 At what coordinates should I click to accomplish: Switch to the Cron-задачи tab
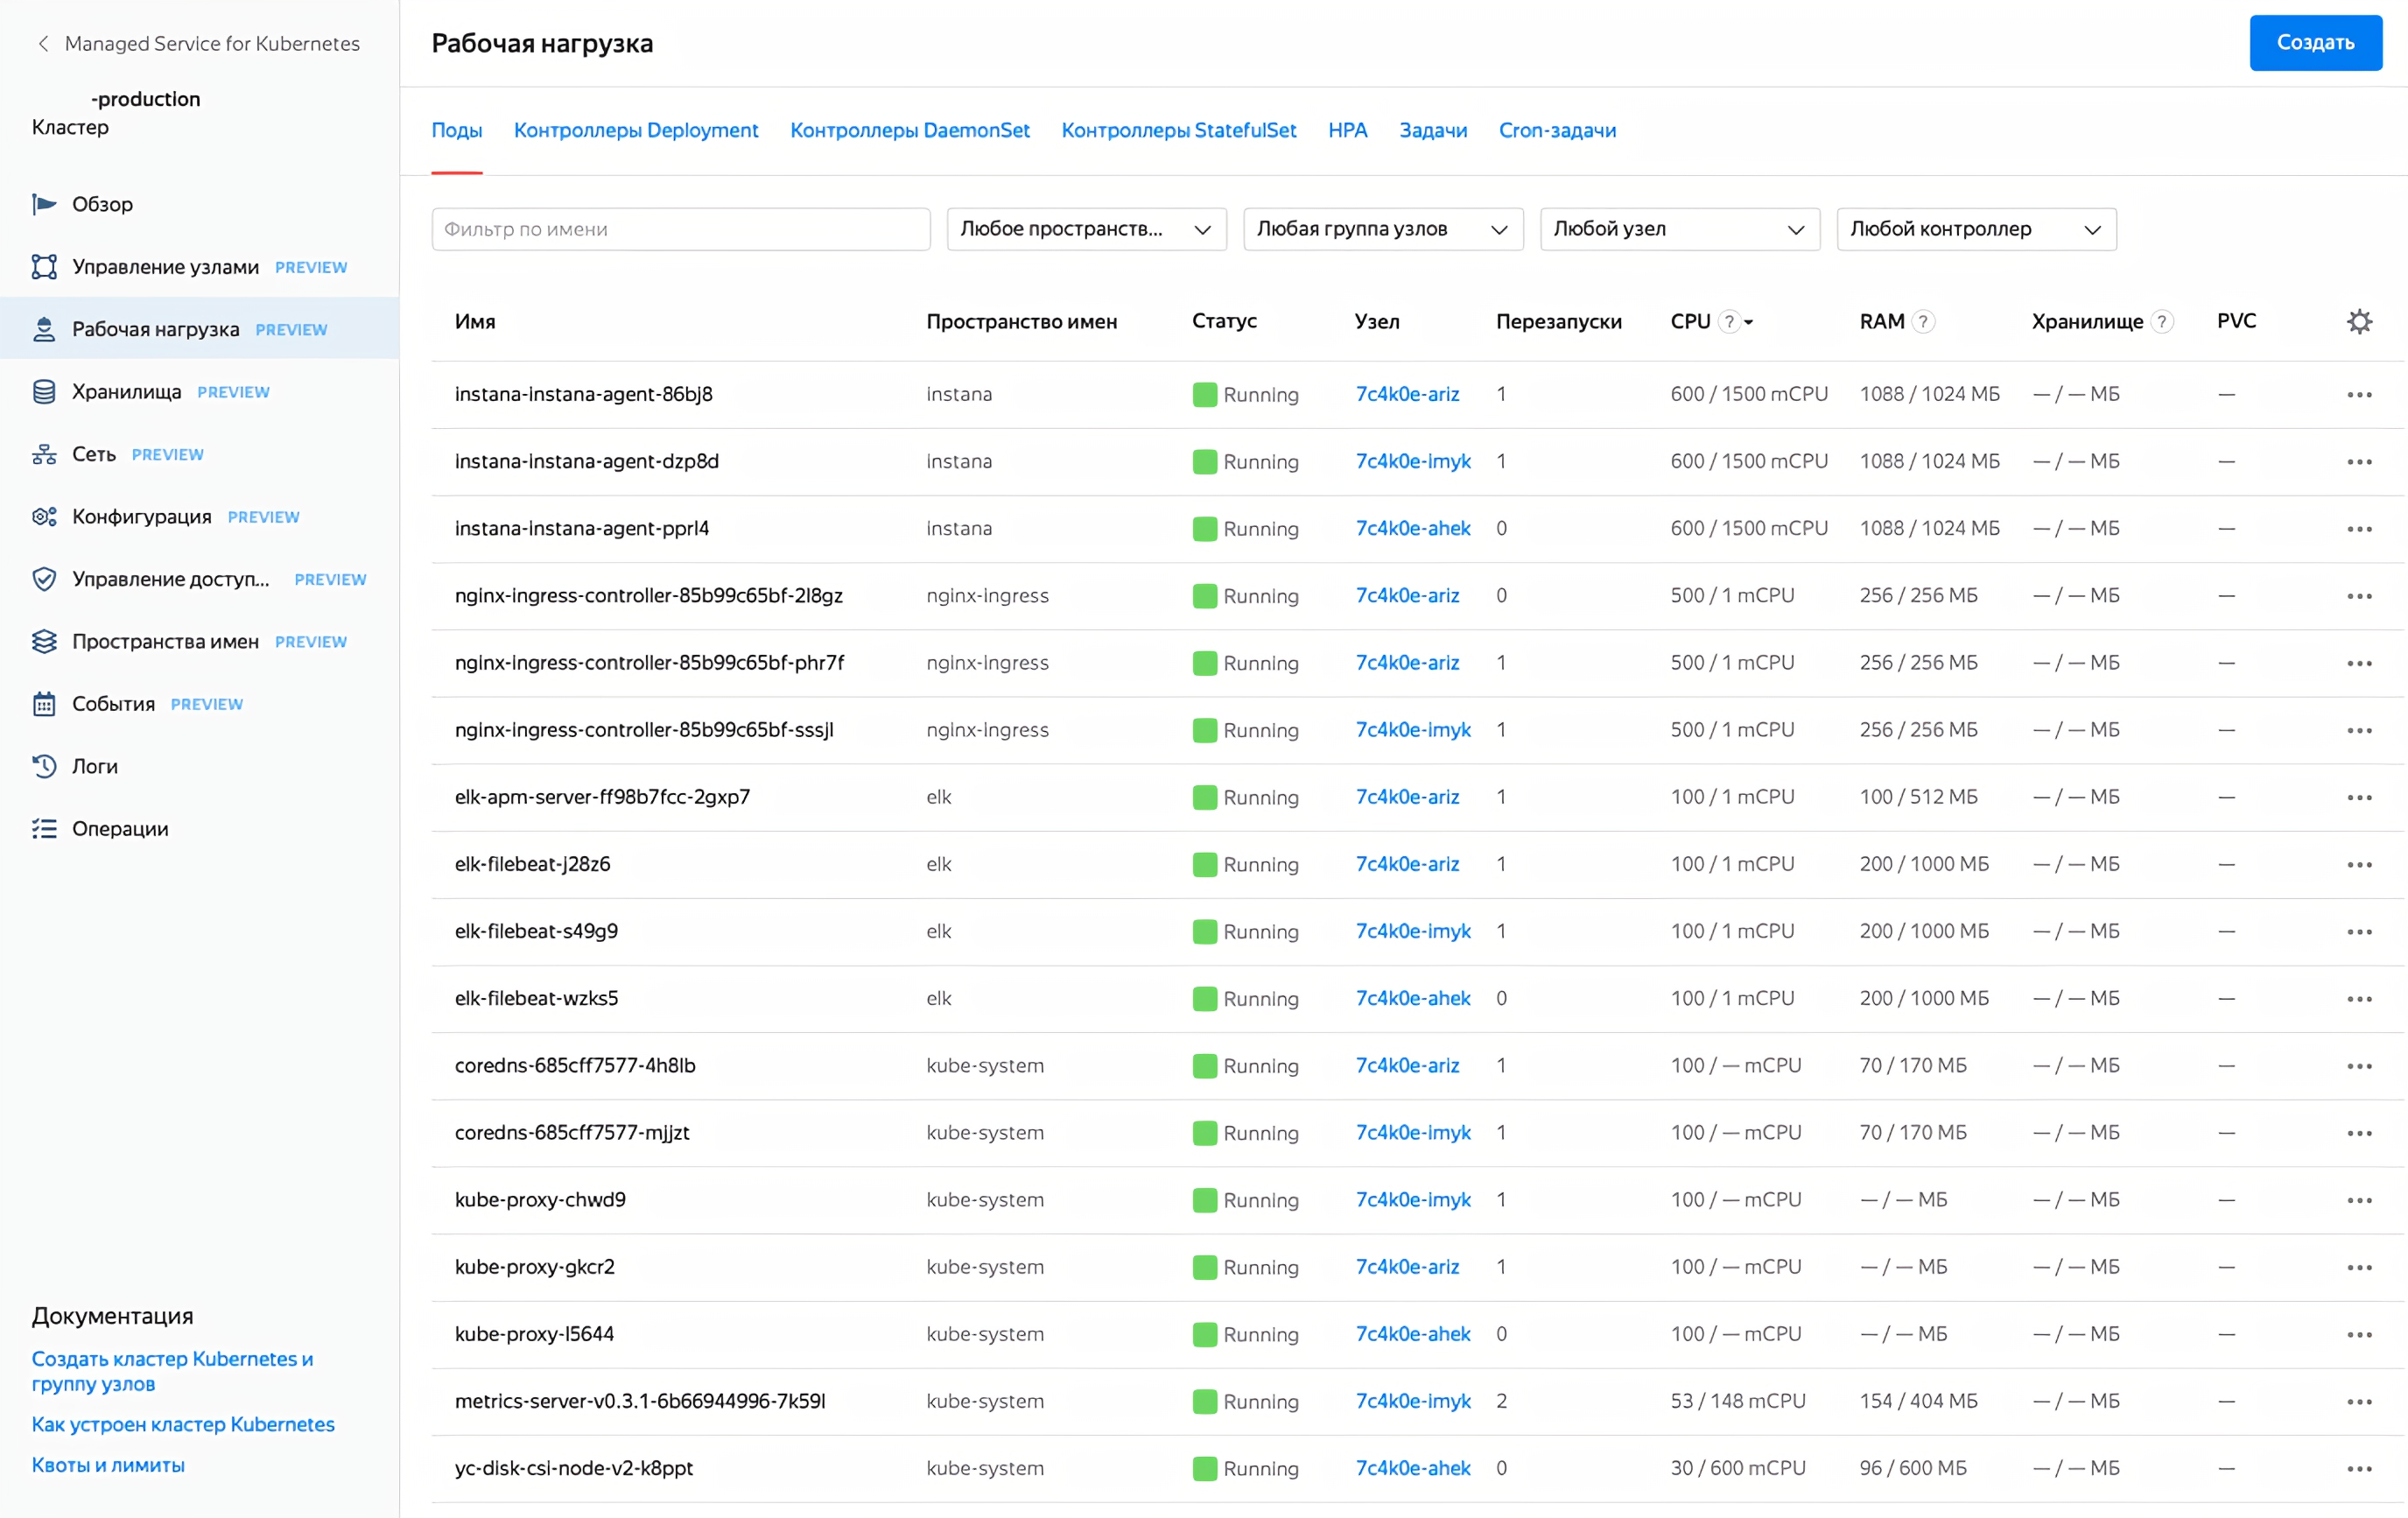click(x=1557, y=130)
